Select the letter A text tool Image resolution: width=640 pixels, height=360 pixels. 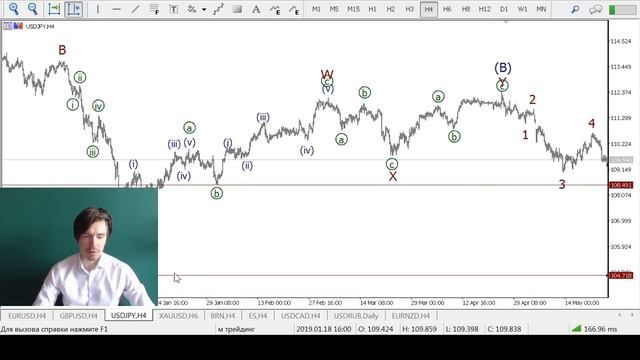coord(256,9)
